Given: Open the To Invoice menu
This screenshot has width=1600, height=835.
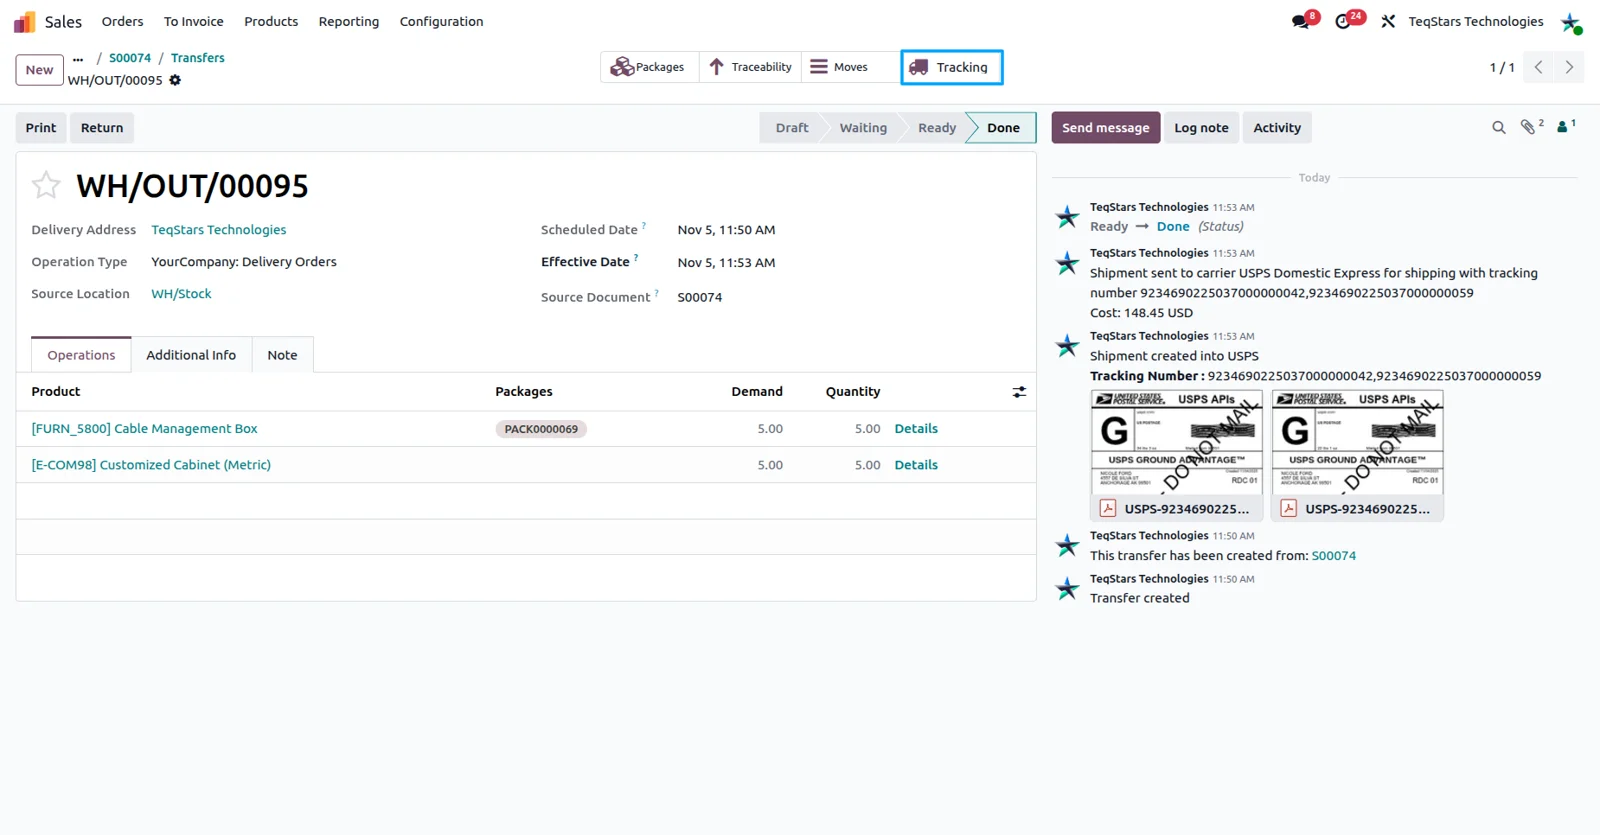Looking at the screenshot, I should click(194, 21).
